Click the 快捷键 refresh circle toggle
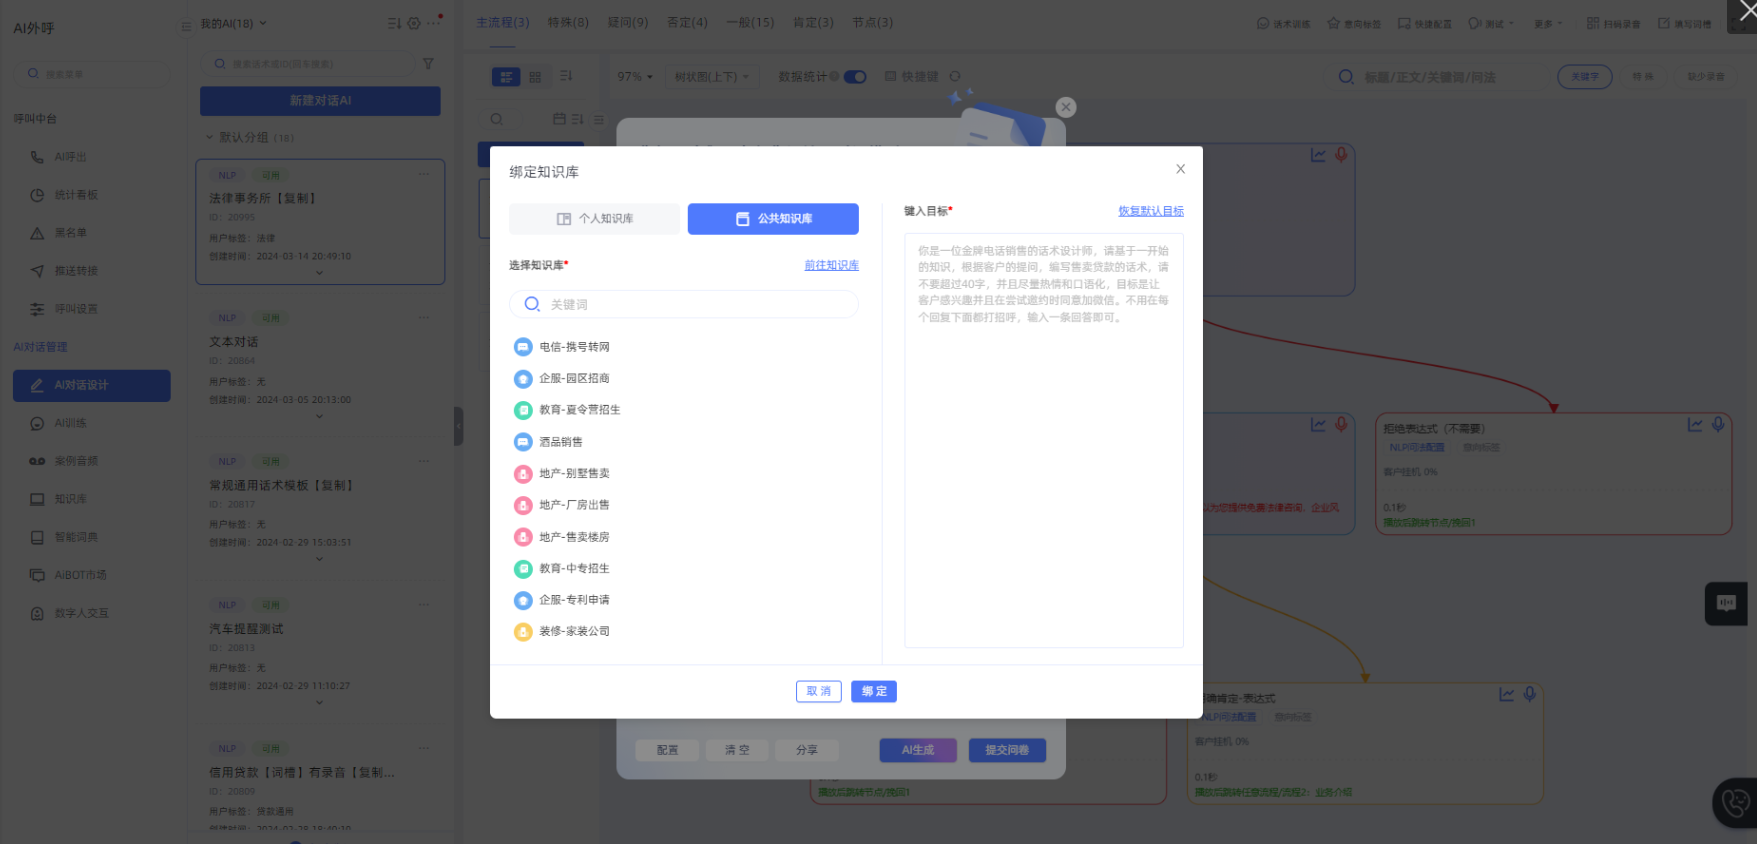This screenshot has width=1757, height=844. click(x=955, y=77)
